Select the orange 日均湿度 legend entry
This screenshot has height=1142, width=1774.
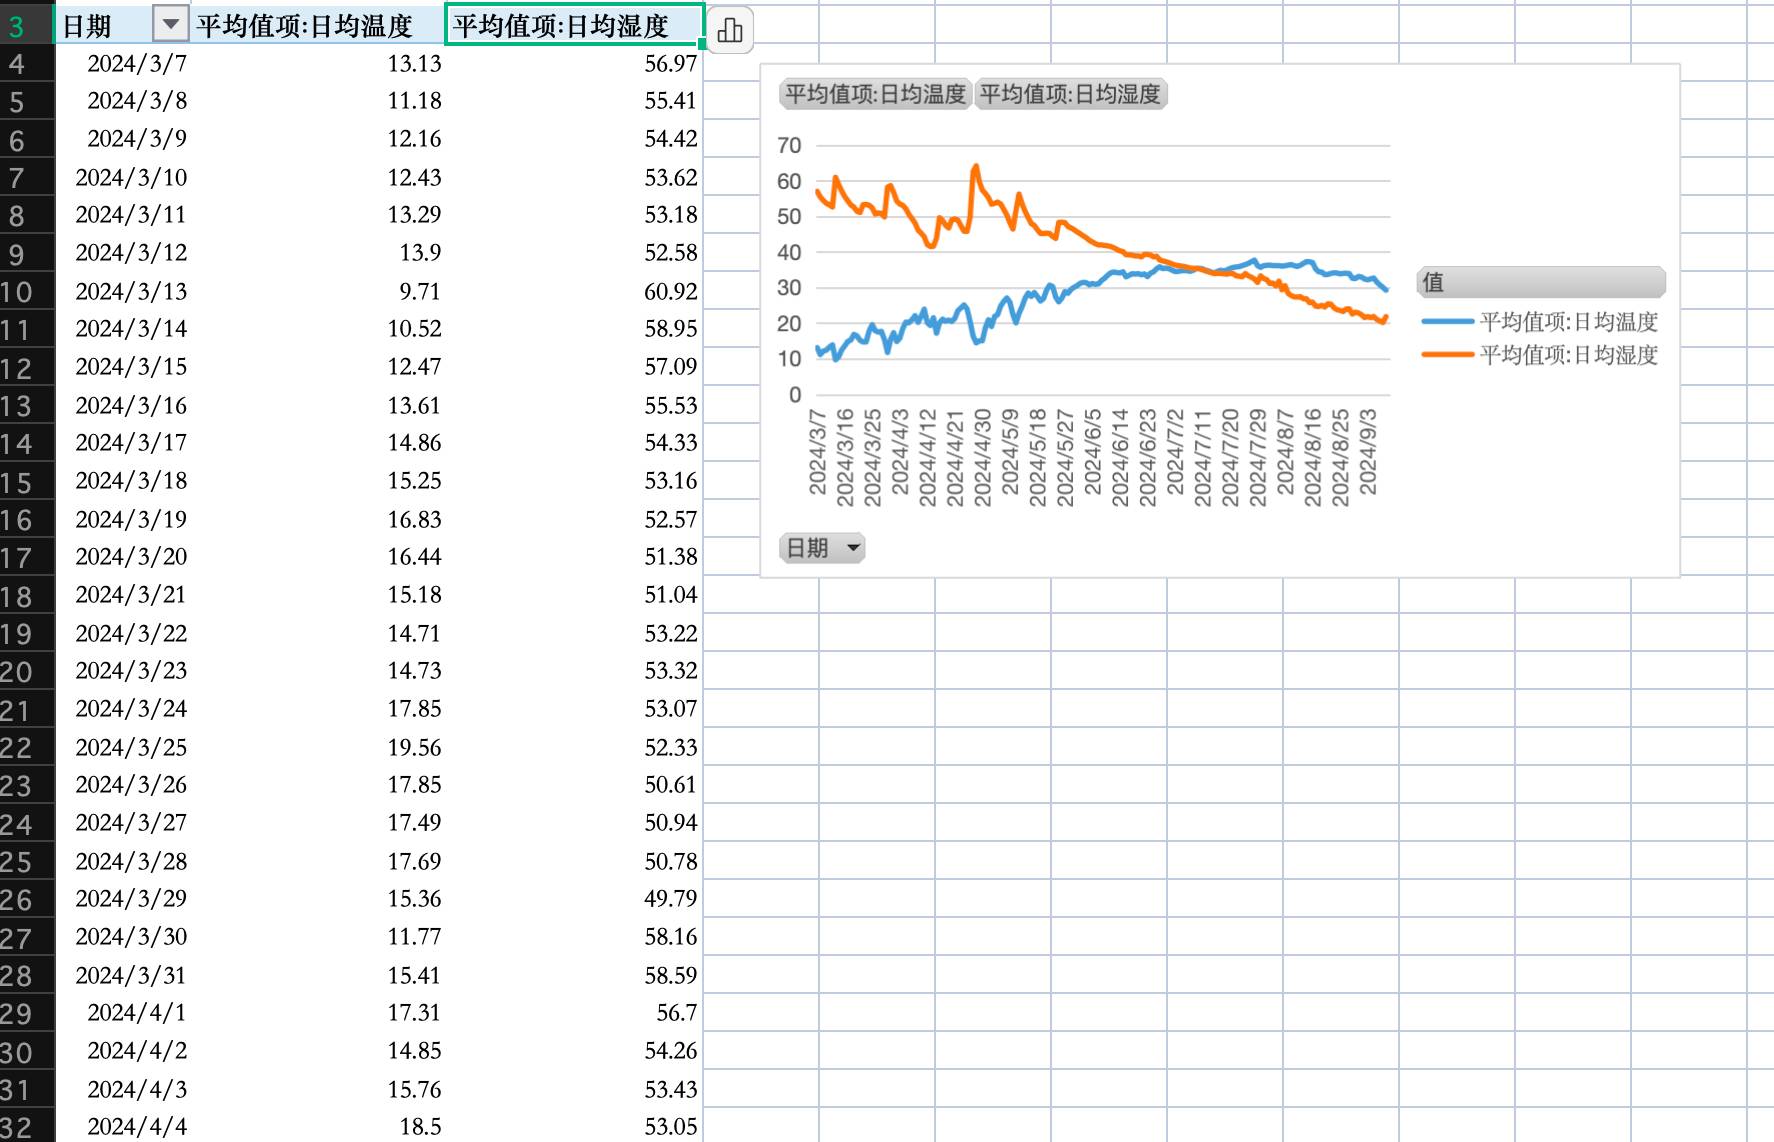point(1540,354)
